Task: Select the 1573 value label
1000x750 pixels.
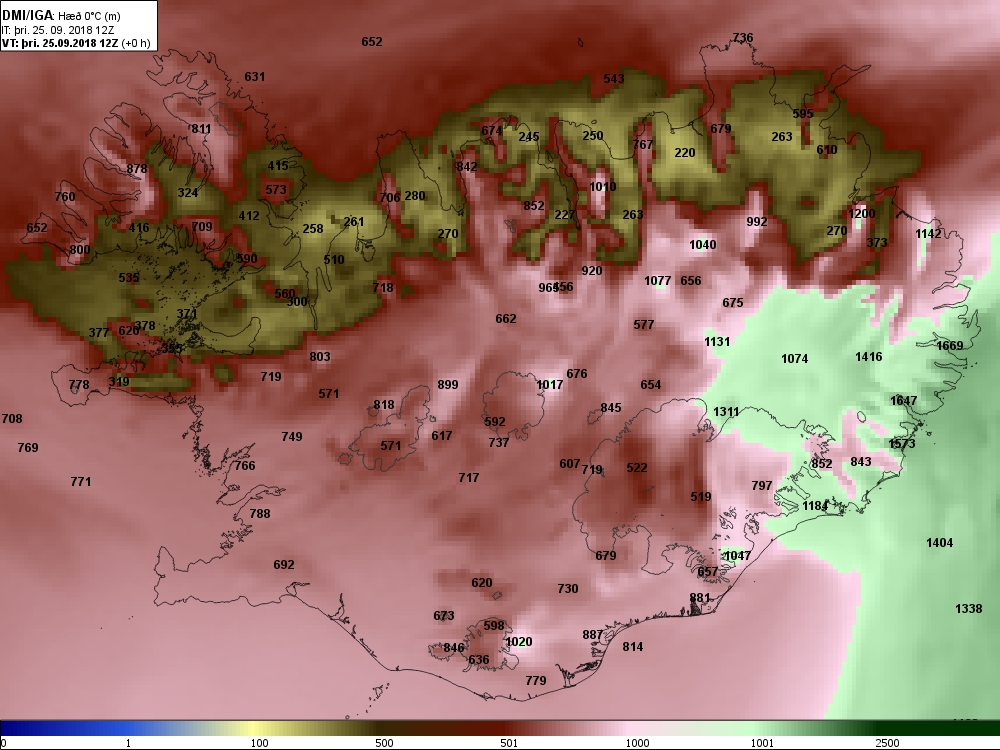Action: 902,443
